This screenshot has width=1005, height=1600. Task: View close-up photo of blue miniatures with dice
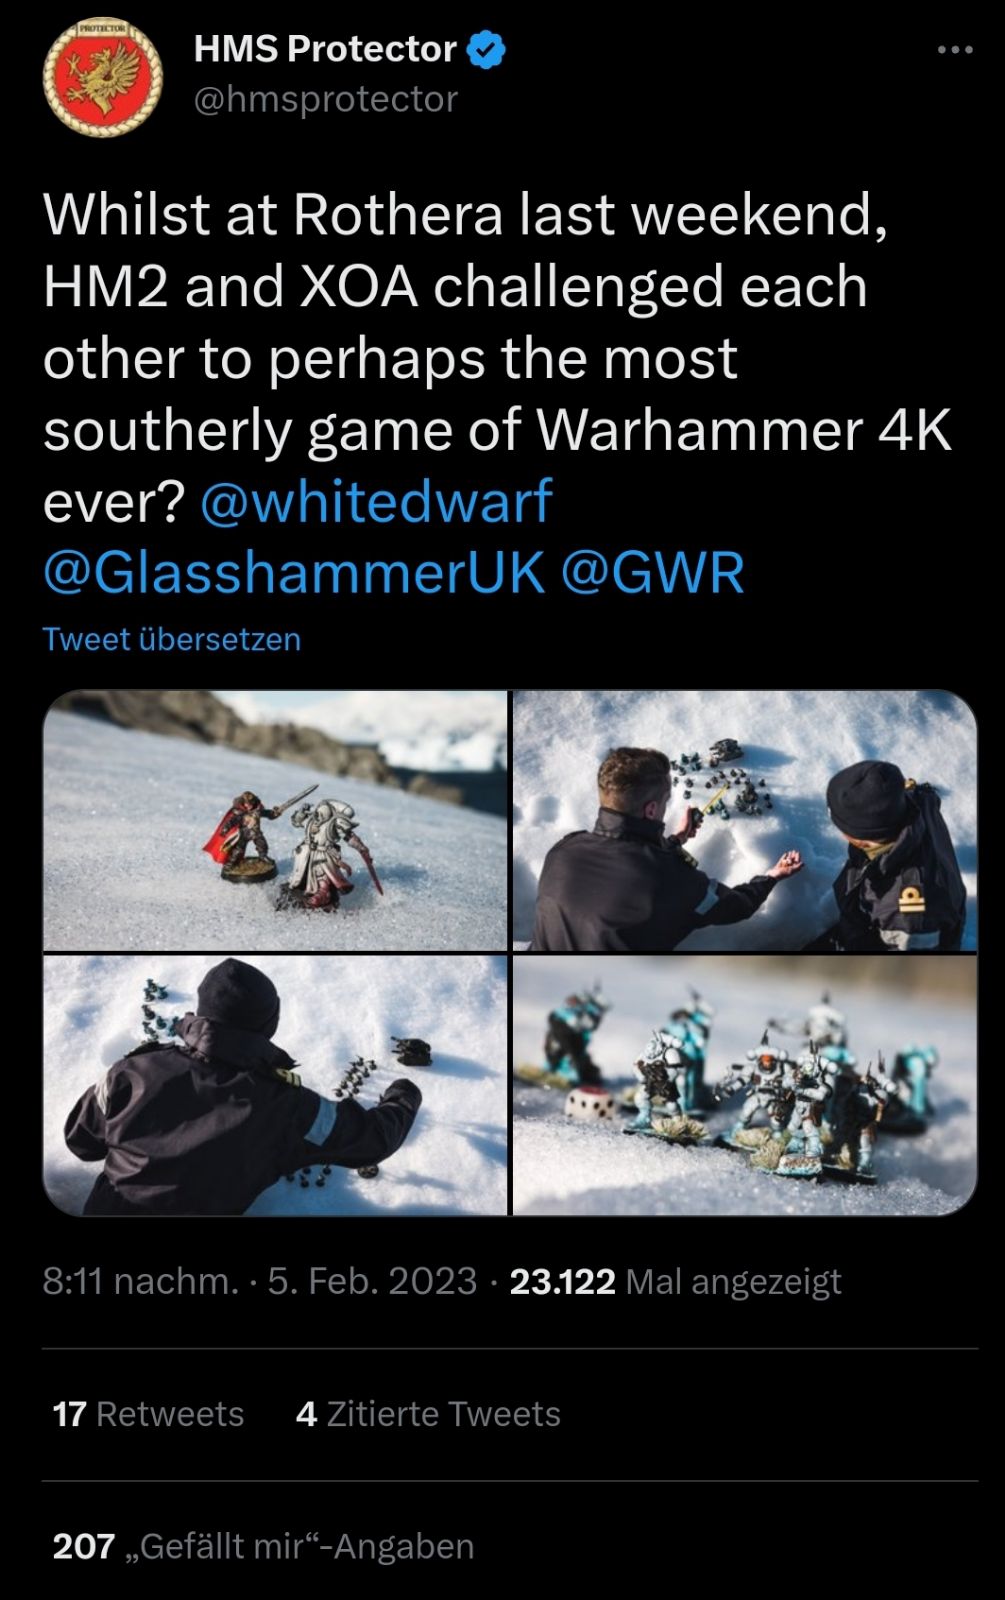tap(745, 1085)
